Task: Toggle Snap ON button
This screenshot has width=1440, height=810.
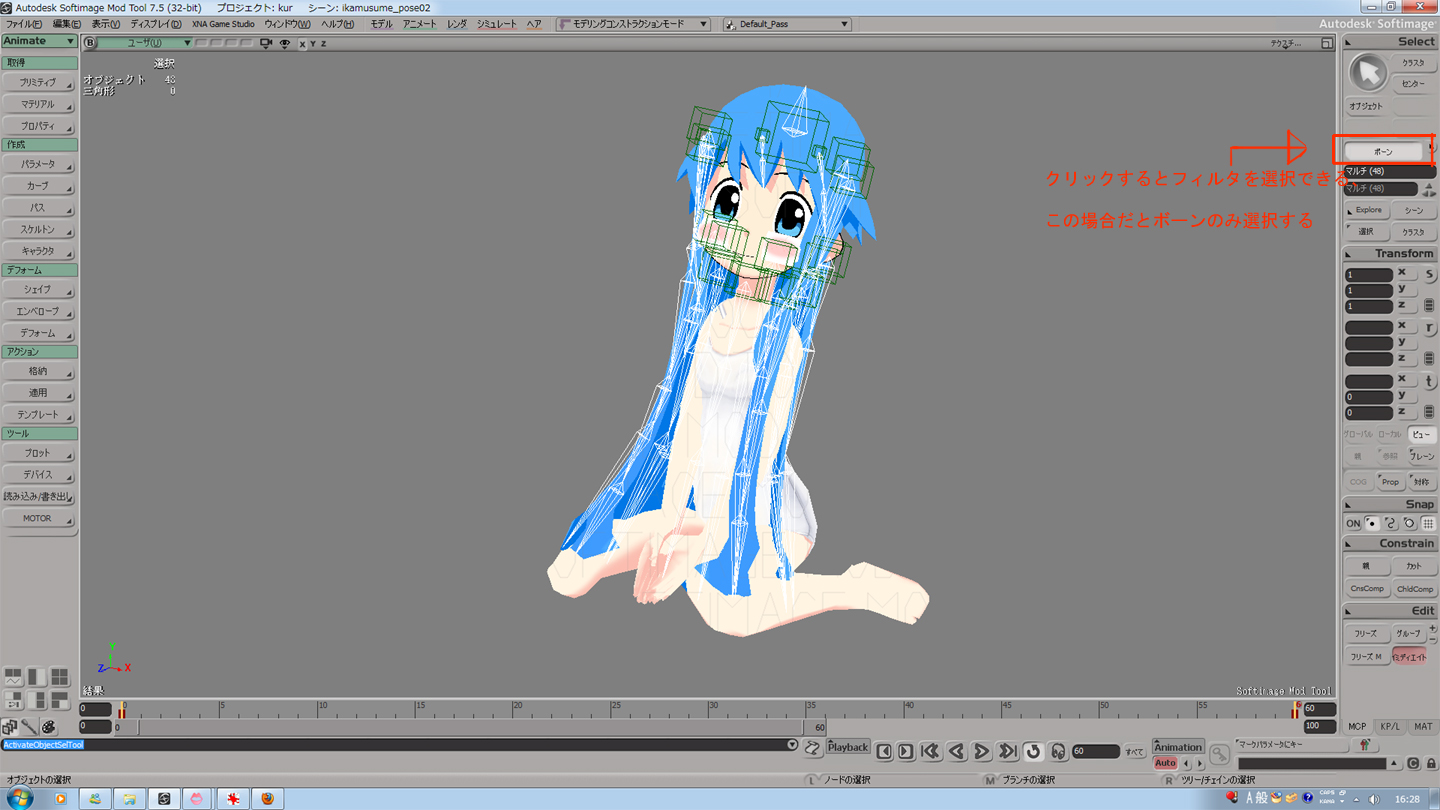Action: pyautogui.click(x=1353, y=523)
